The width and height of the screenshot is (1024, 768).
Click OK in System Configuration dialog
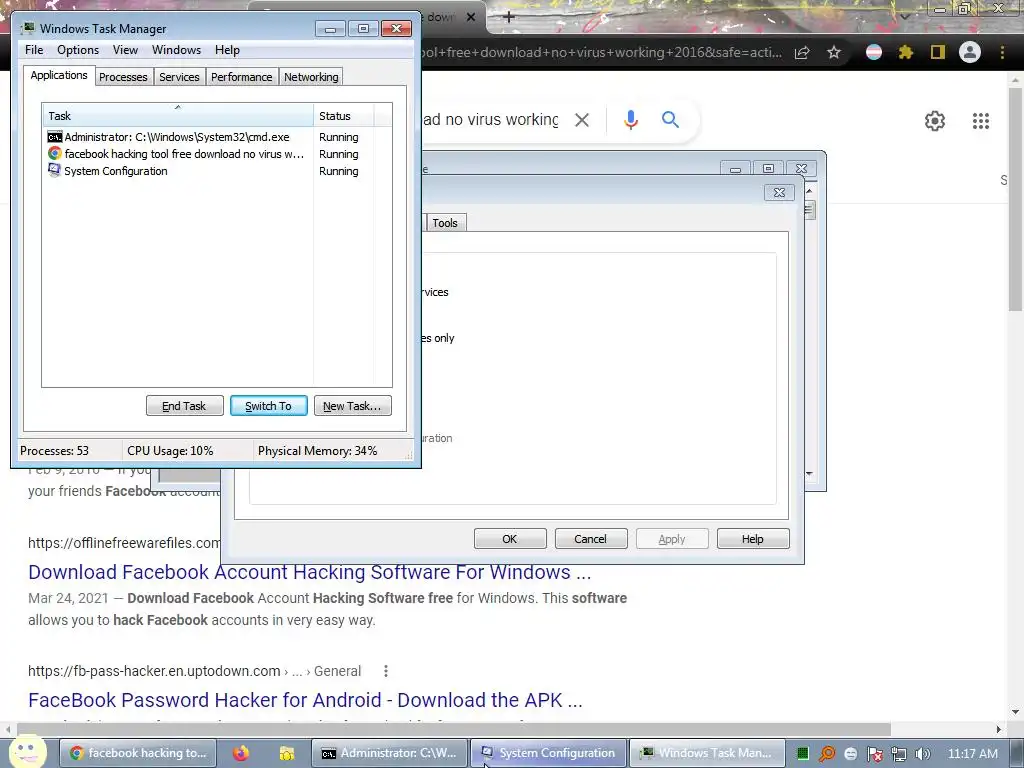pyautogui.click(x=510, y=539)
